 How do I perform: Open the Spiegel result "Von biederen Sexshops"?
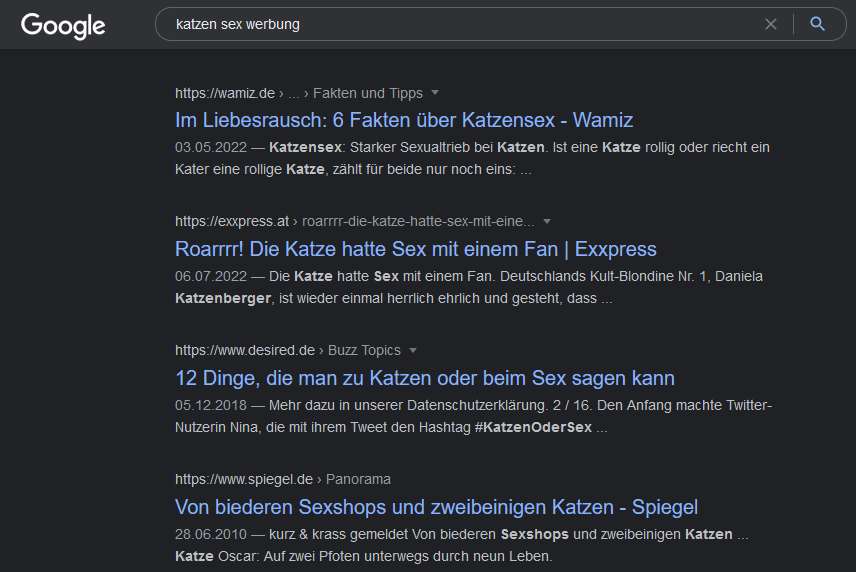(436, 507)
